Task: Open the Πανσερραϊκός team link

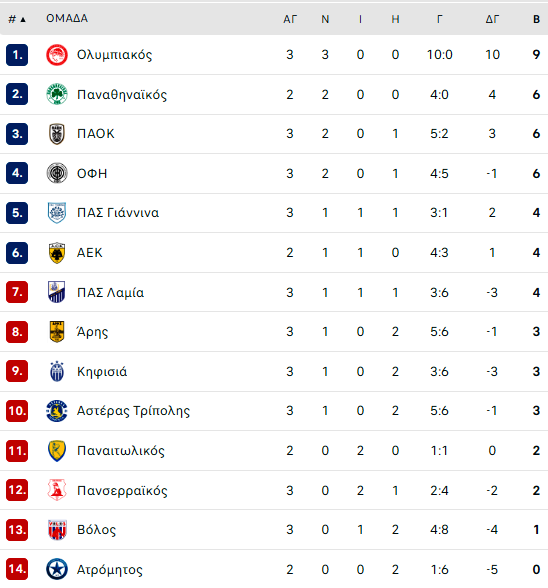Action: [x=122, y=490]
